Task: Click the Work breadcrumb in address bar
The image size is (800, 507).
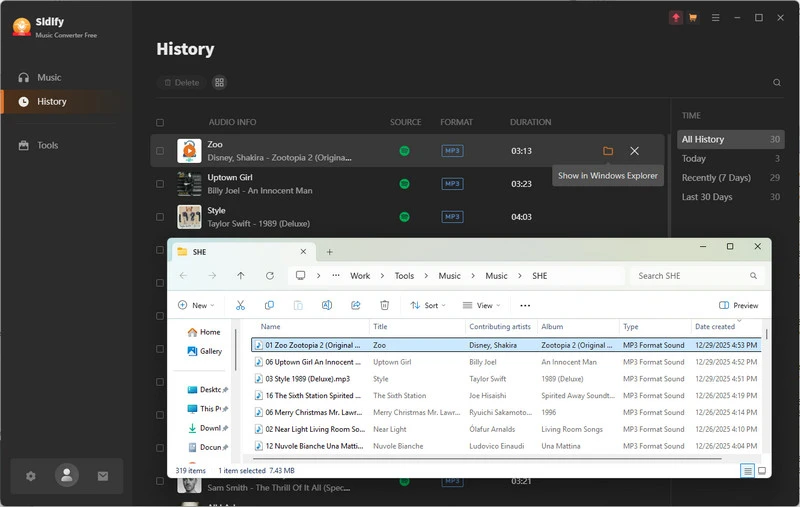Action: point(360,275)
